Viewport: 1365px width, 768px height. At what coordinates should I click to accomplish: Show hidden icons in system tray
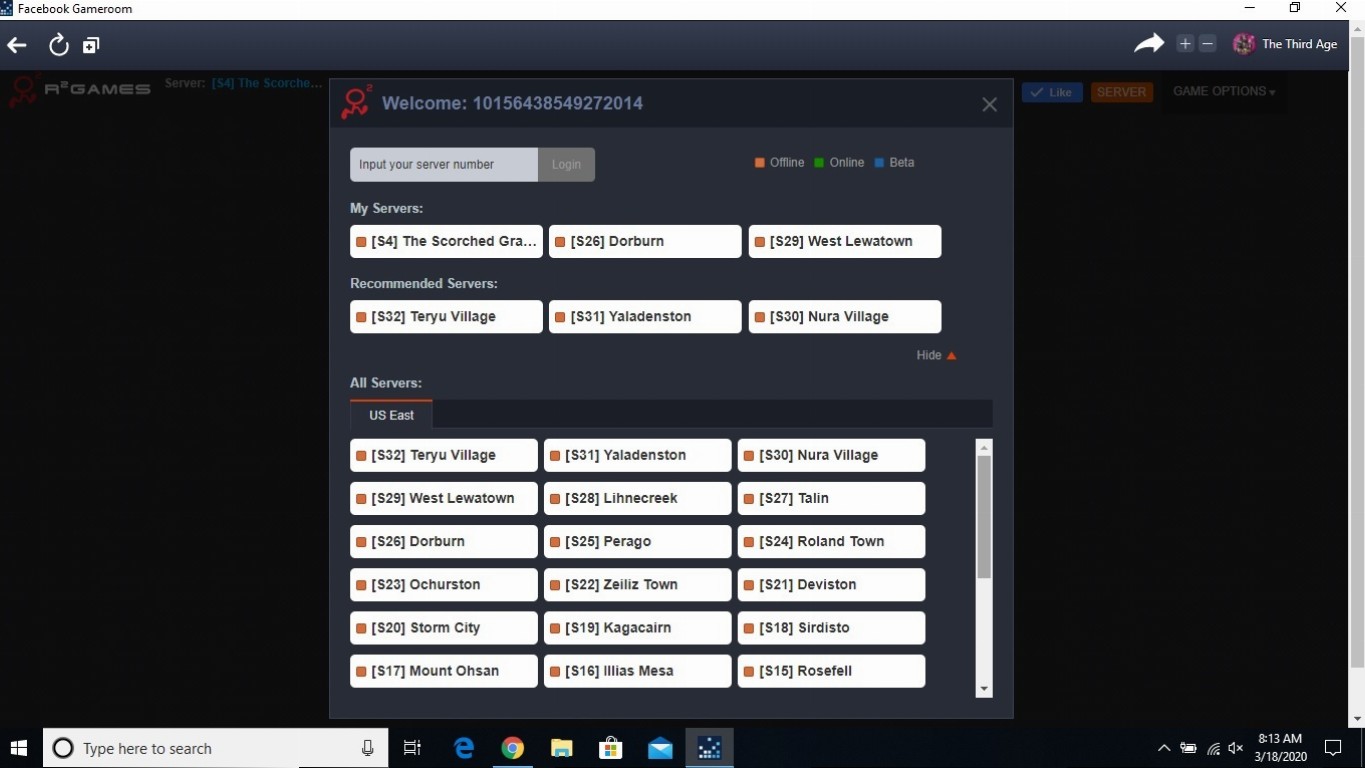click(x=1163, y=748)
